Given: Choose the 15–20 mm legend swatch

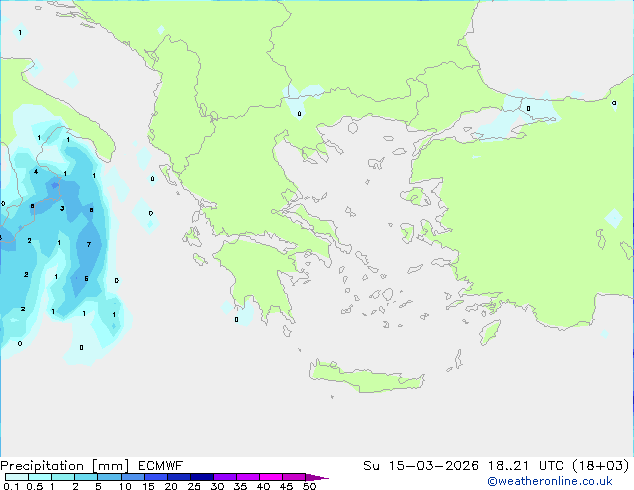Looking at the screenshot, I should click(156, 477).
